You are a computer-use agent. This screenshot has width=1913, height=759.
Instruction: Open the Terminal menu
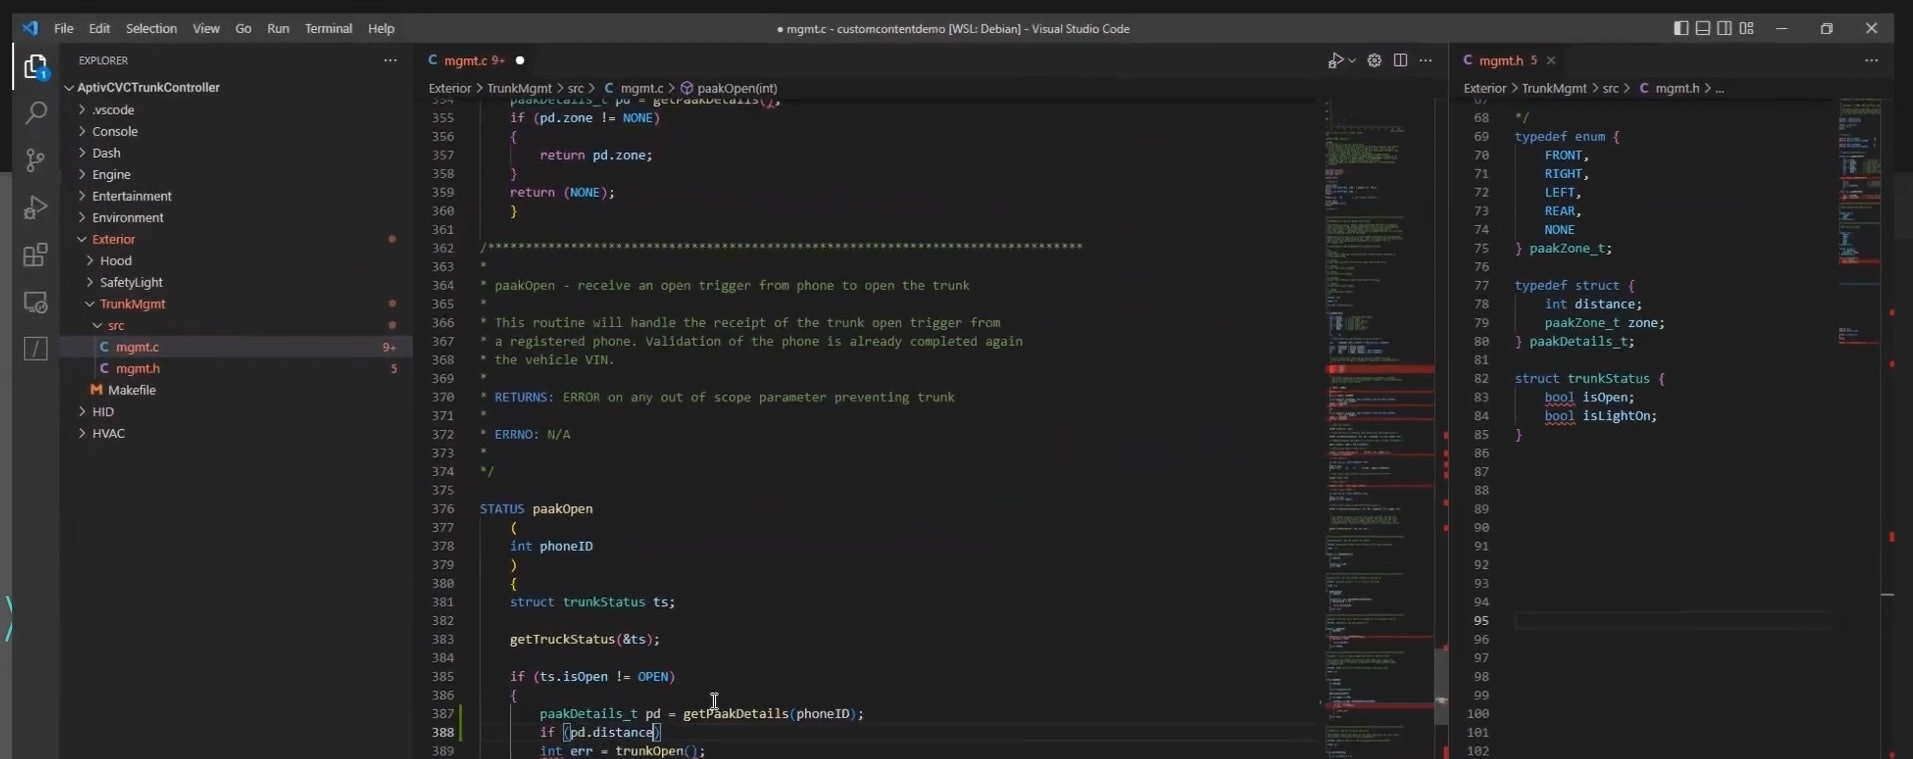click(x=328, y=28)
